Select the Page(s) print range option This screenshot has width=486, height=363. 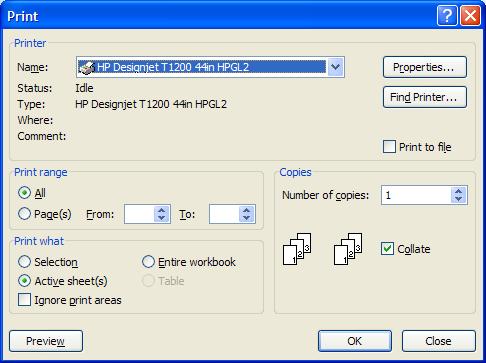(24, 214)
